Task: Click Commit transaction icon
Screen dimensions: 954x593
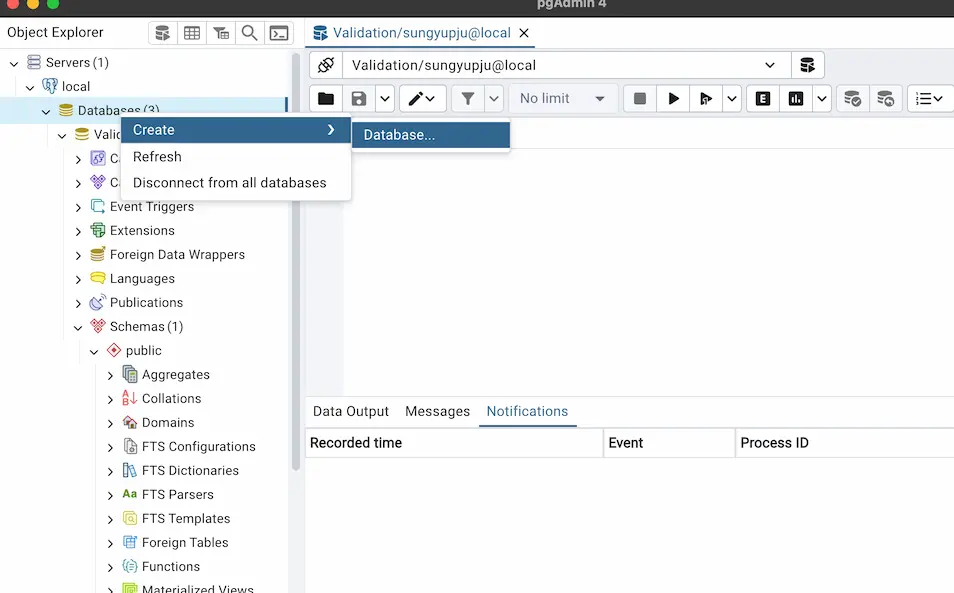Action: tap(852, 99)
